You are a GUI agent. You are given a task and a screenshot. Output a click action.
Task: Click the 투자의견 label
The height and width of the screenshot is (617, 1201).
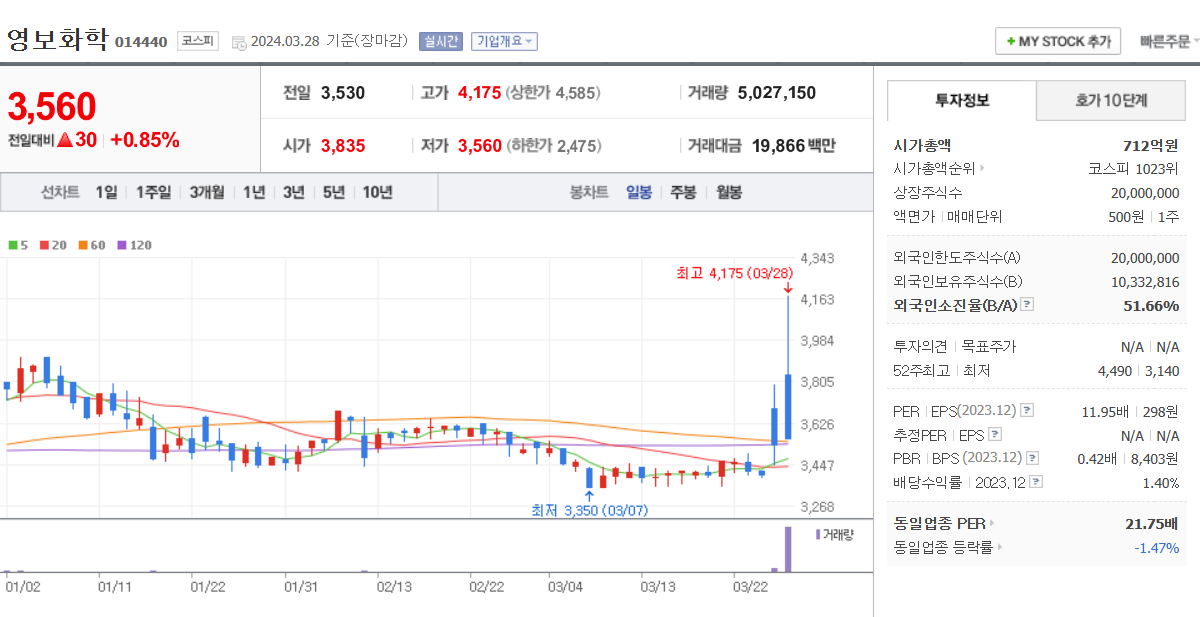(919, 347)
